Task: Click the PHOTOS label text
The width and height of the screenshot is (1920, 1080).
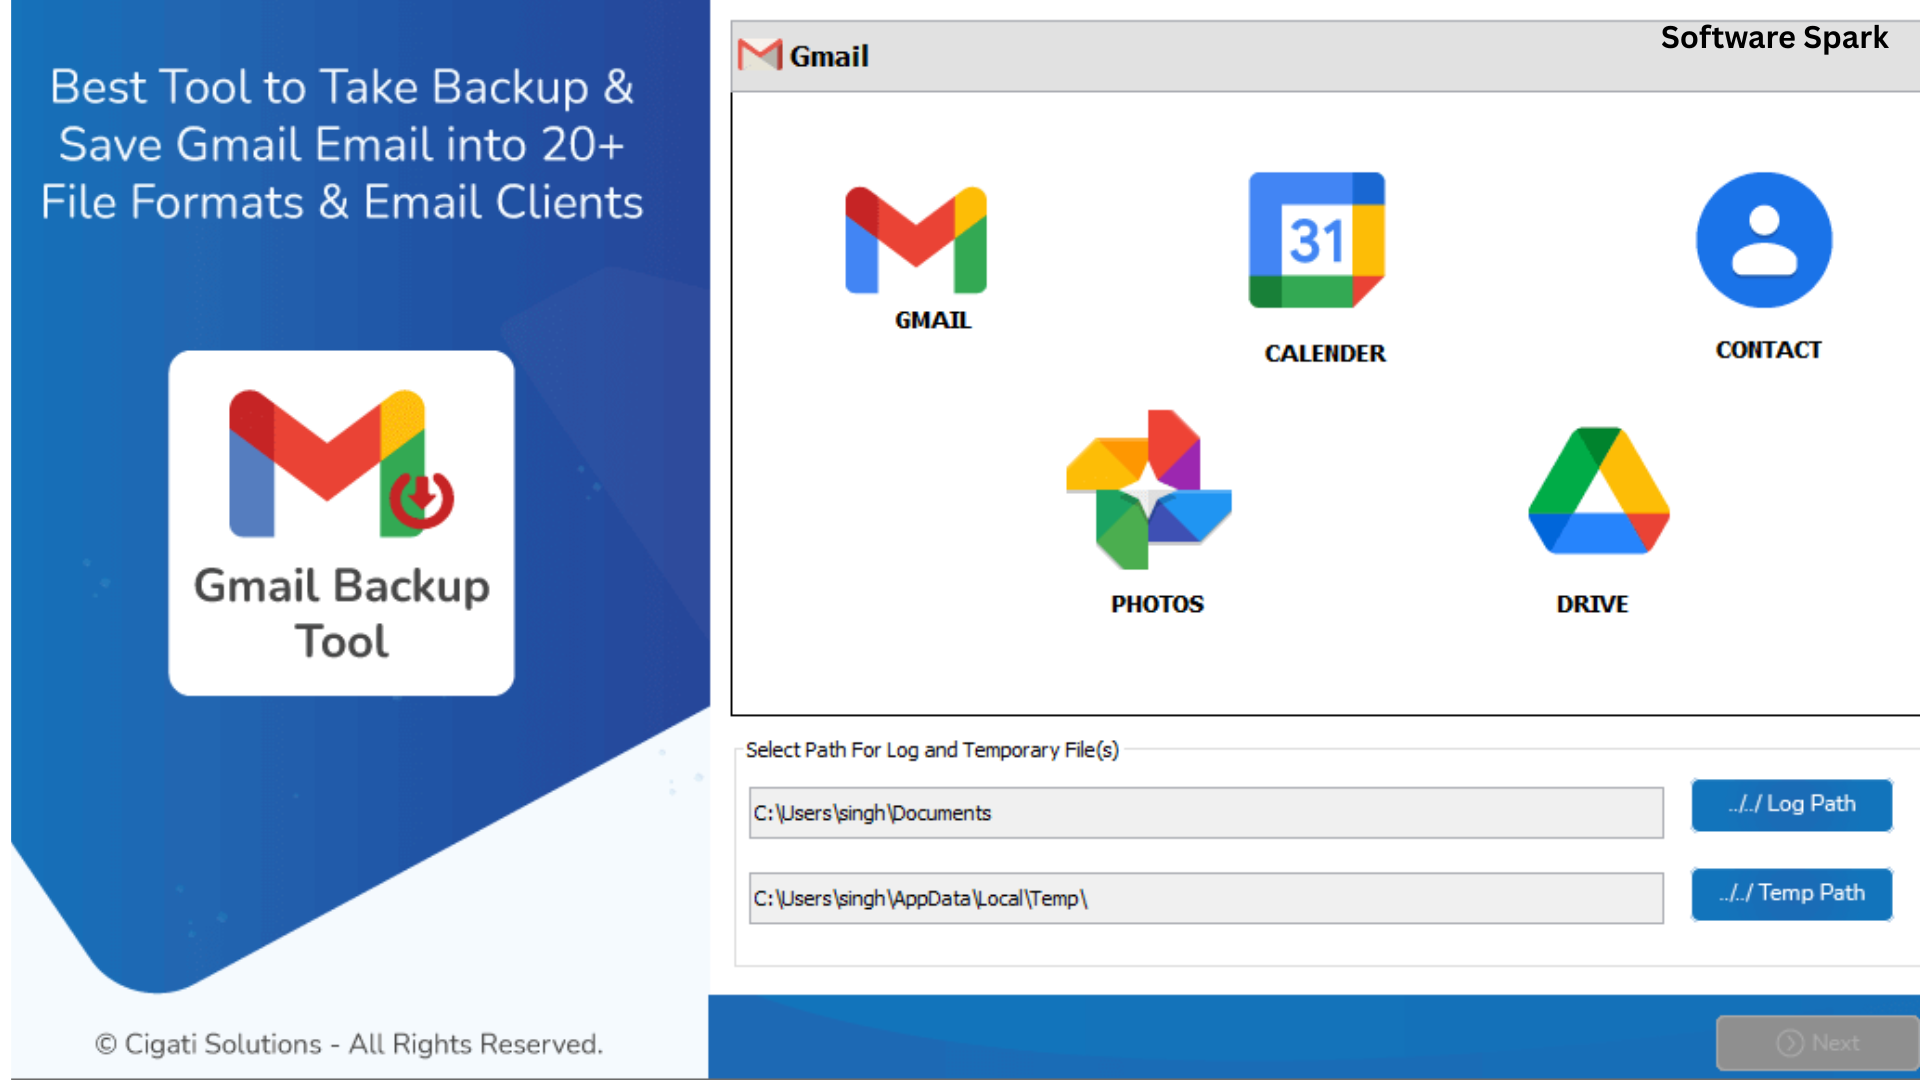Action: 1157,604
